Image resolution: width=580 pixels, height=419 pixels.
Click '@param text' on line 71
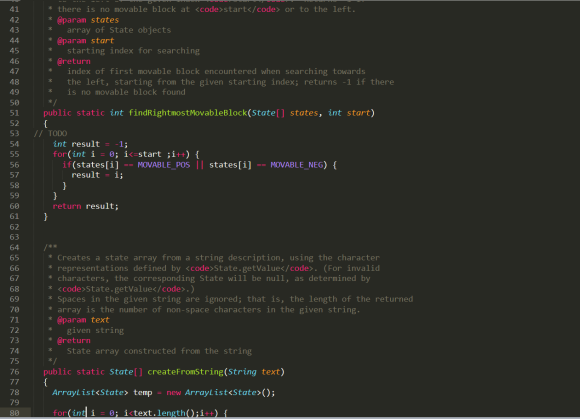83,320
